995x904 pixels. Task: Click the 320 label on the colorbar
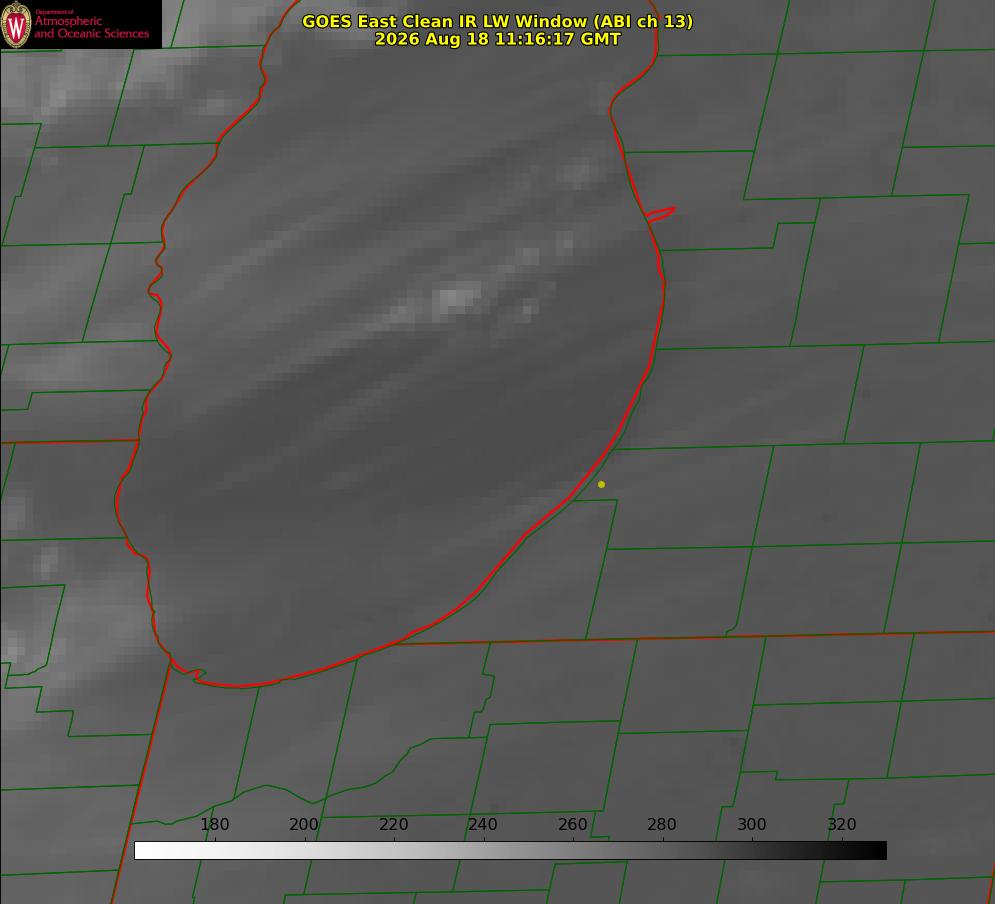(842, 824)
